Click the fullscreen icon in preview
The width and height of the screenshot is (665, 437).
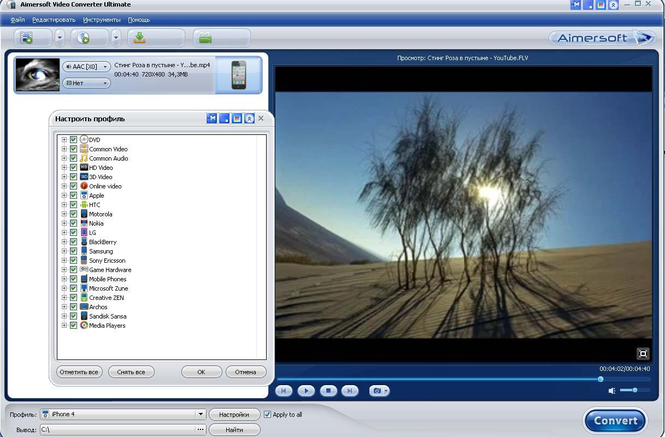tap(643, 353)
